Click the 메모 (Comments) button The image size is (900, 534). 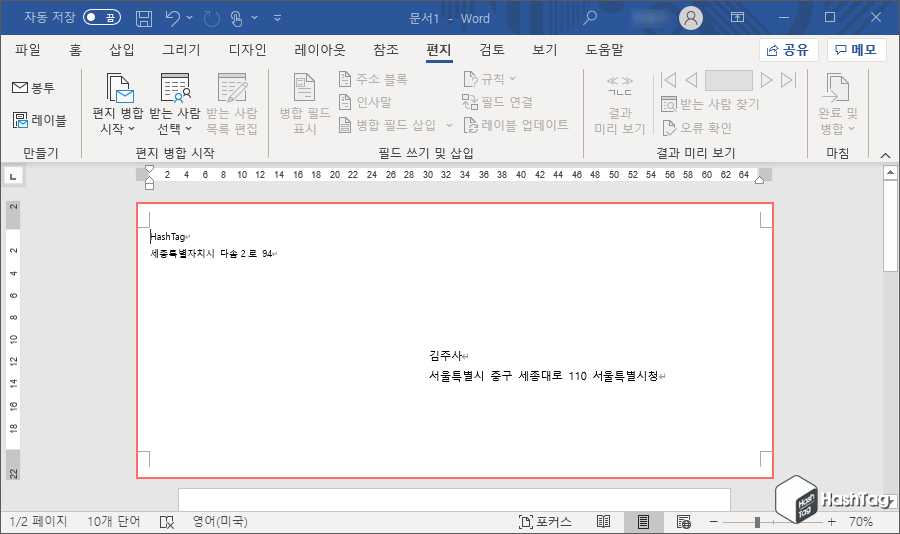(856, 50)
